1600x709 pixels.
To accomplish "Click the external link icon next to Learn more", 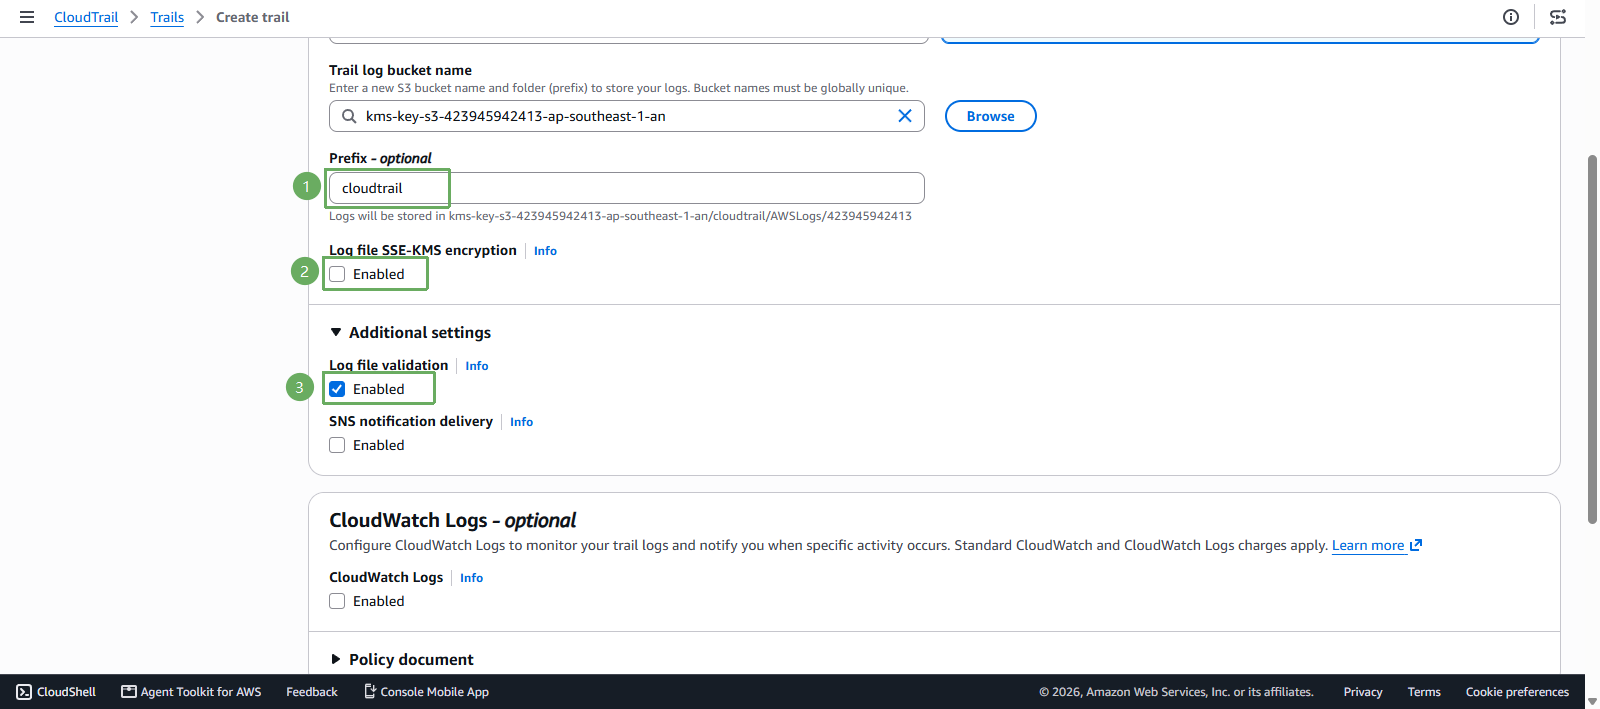I will tap(1416, 545).
